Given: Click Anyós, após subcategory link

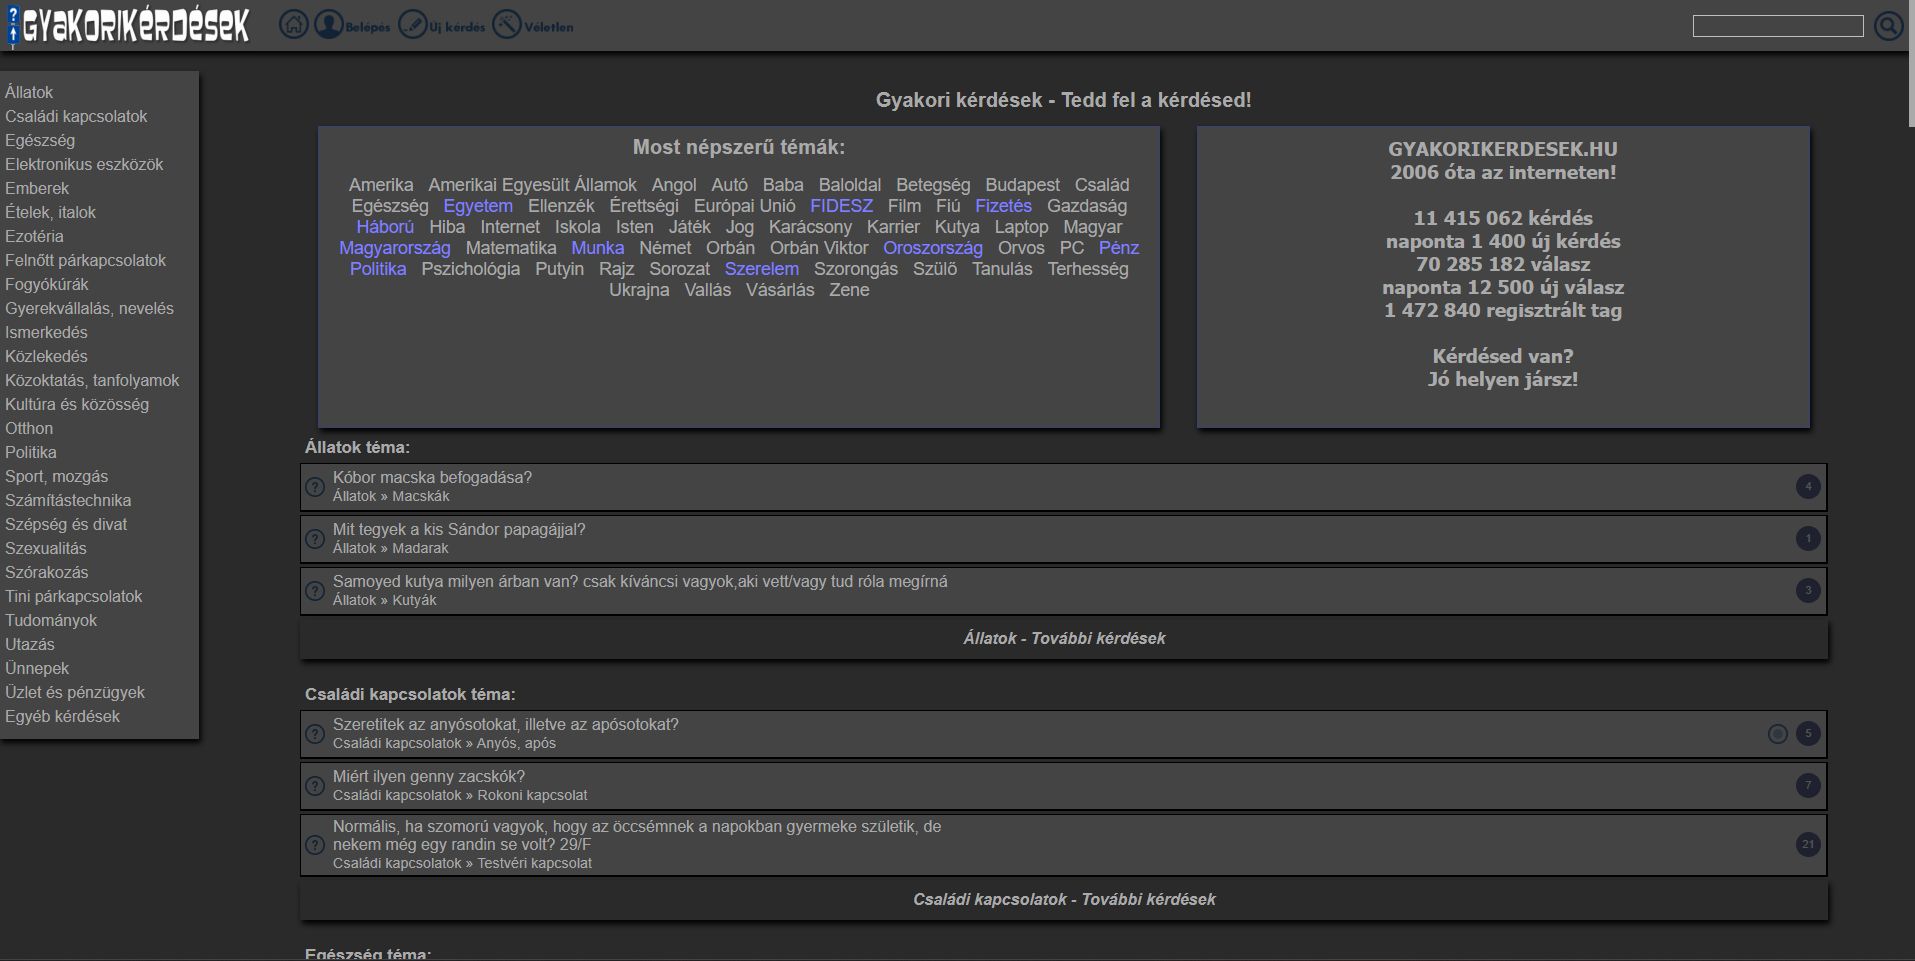Looking at the screenshot, I should 516,743.
